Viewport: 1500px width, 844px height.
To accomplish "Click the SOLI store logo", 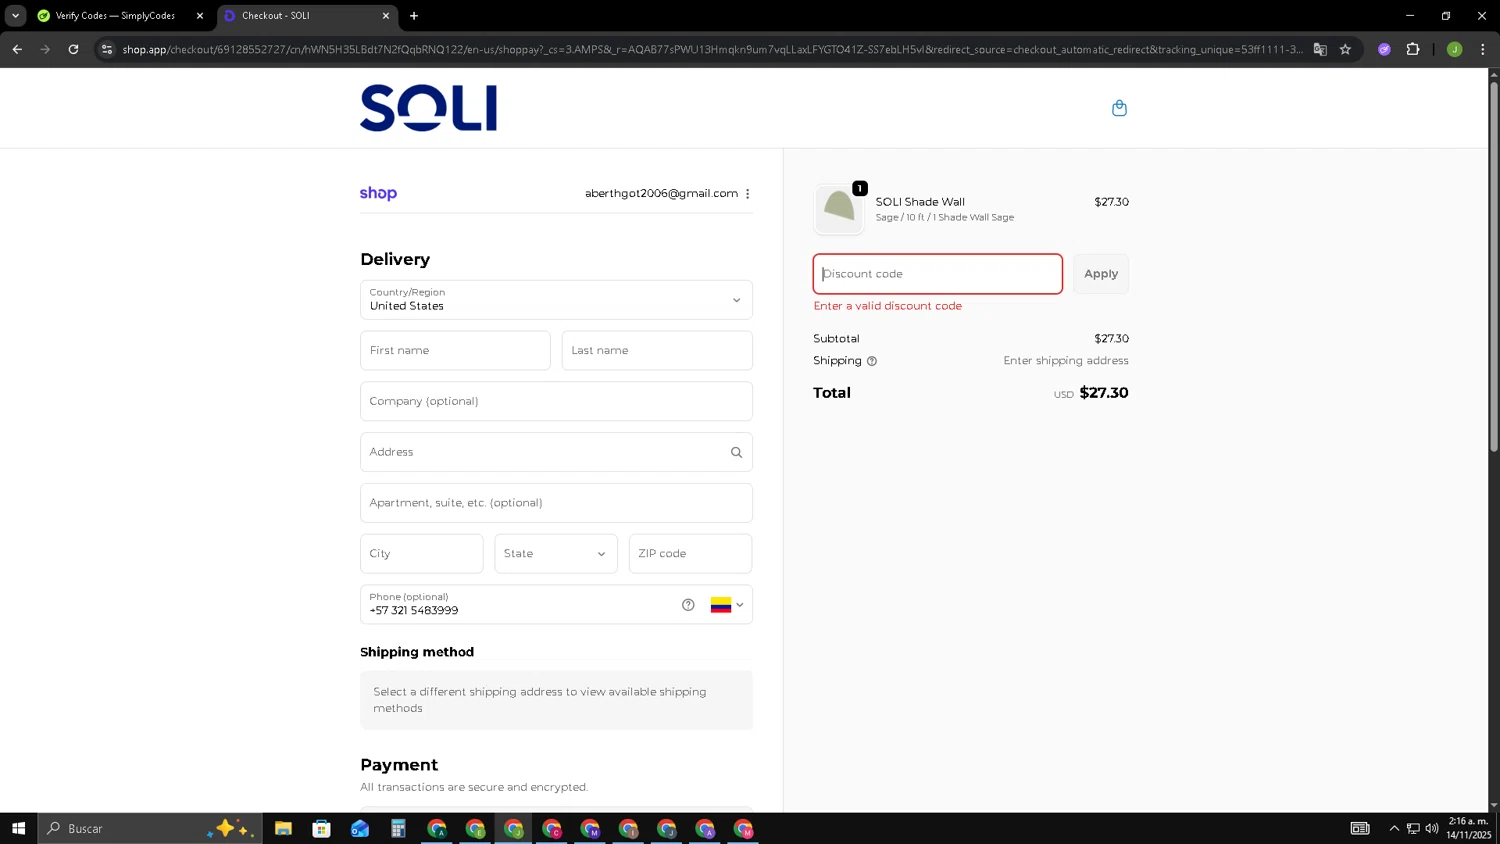I will point(428,108).
